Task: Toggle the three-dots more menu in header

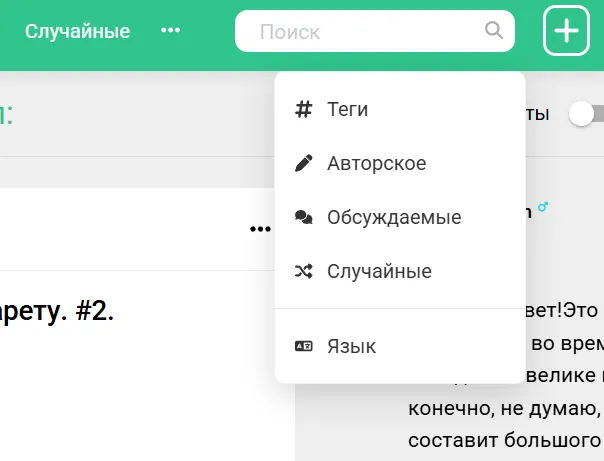Action: (170, 30)
